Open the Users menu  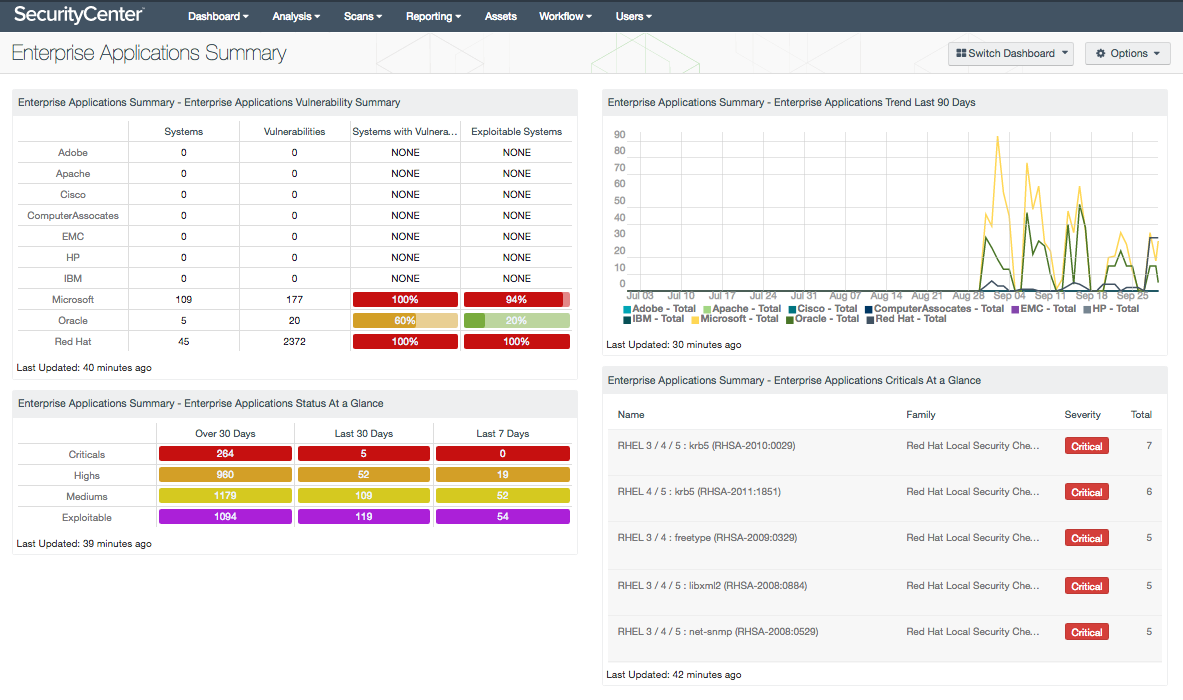coord(633,16)
